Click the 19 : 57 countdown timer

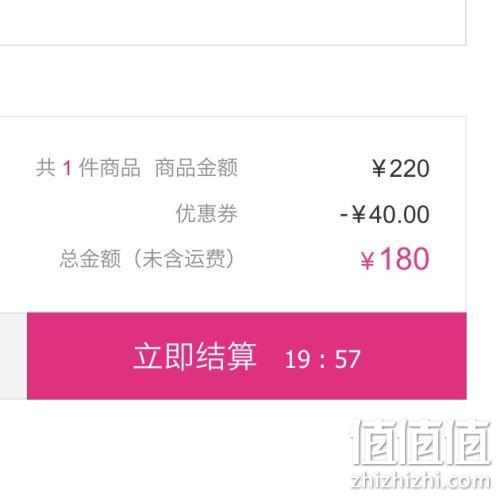click(323, 359)
